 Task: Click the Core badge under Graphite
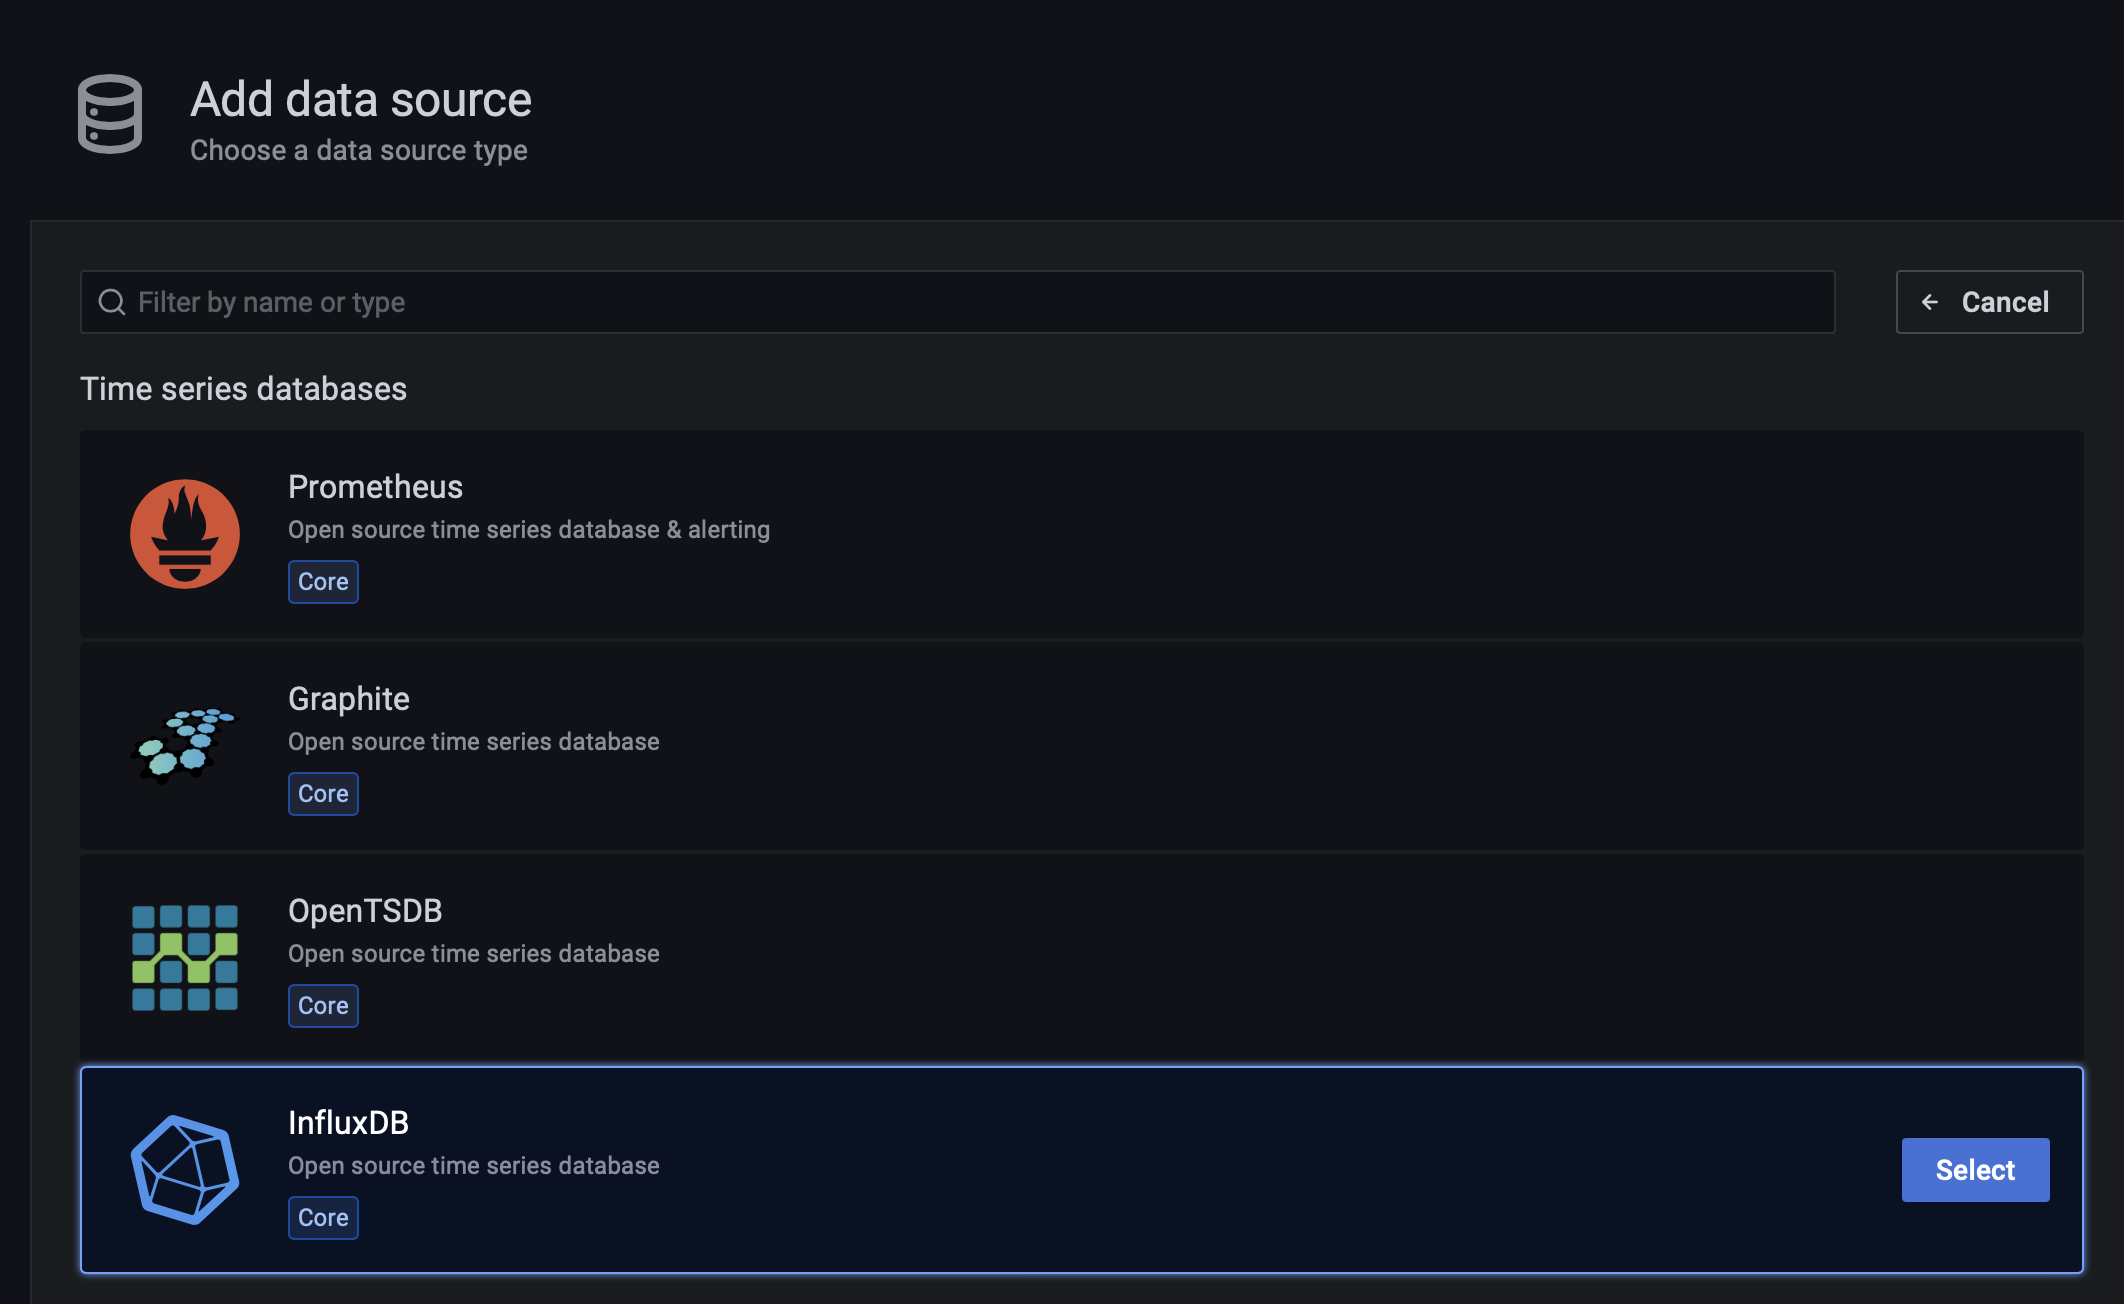pyautogui.click(x=323, y=794)
